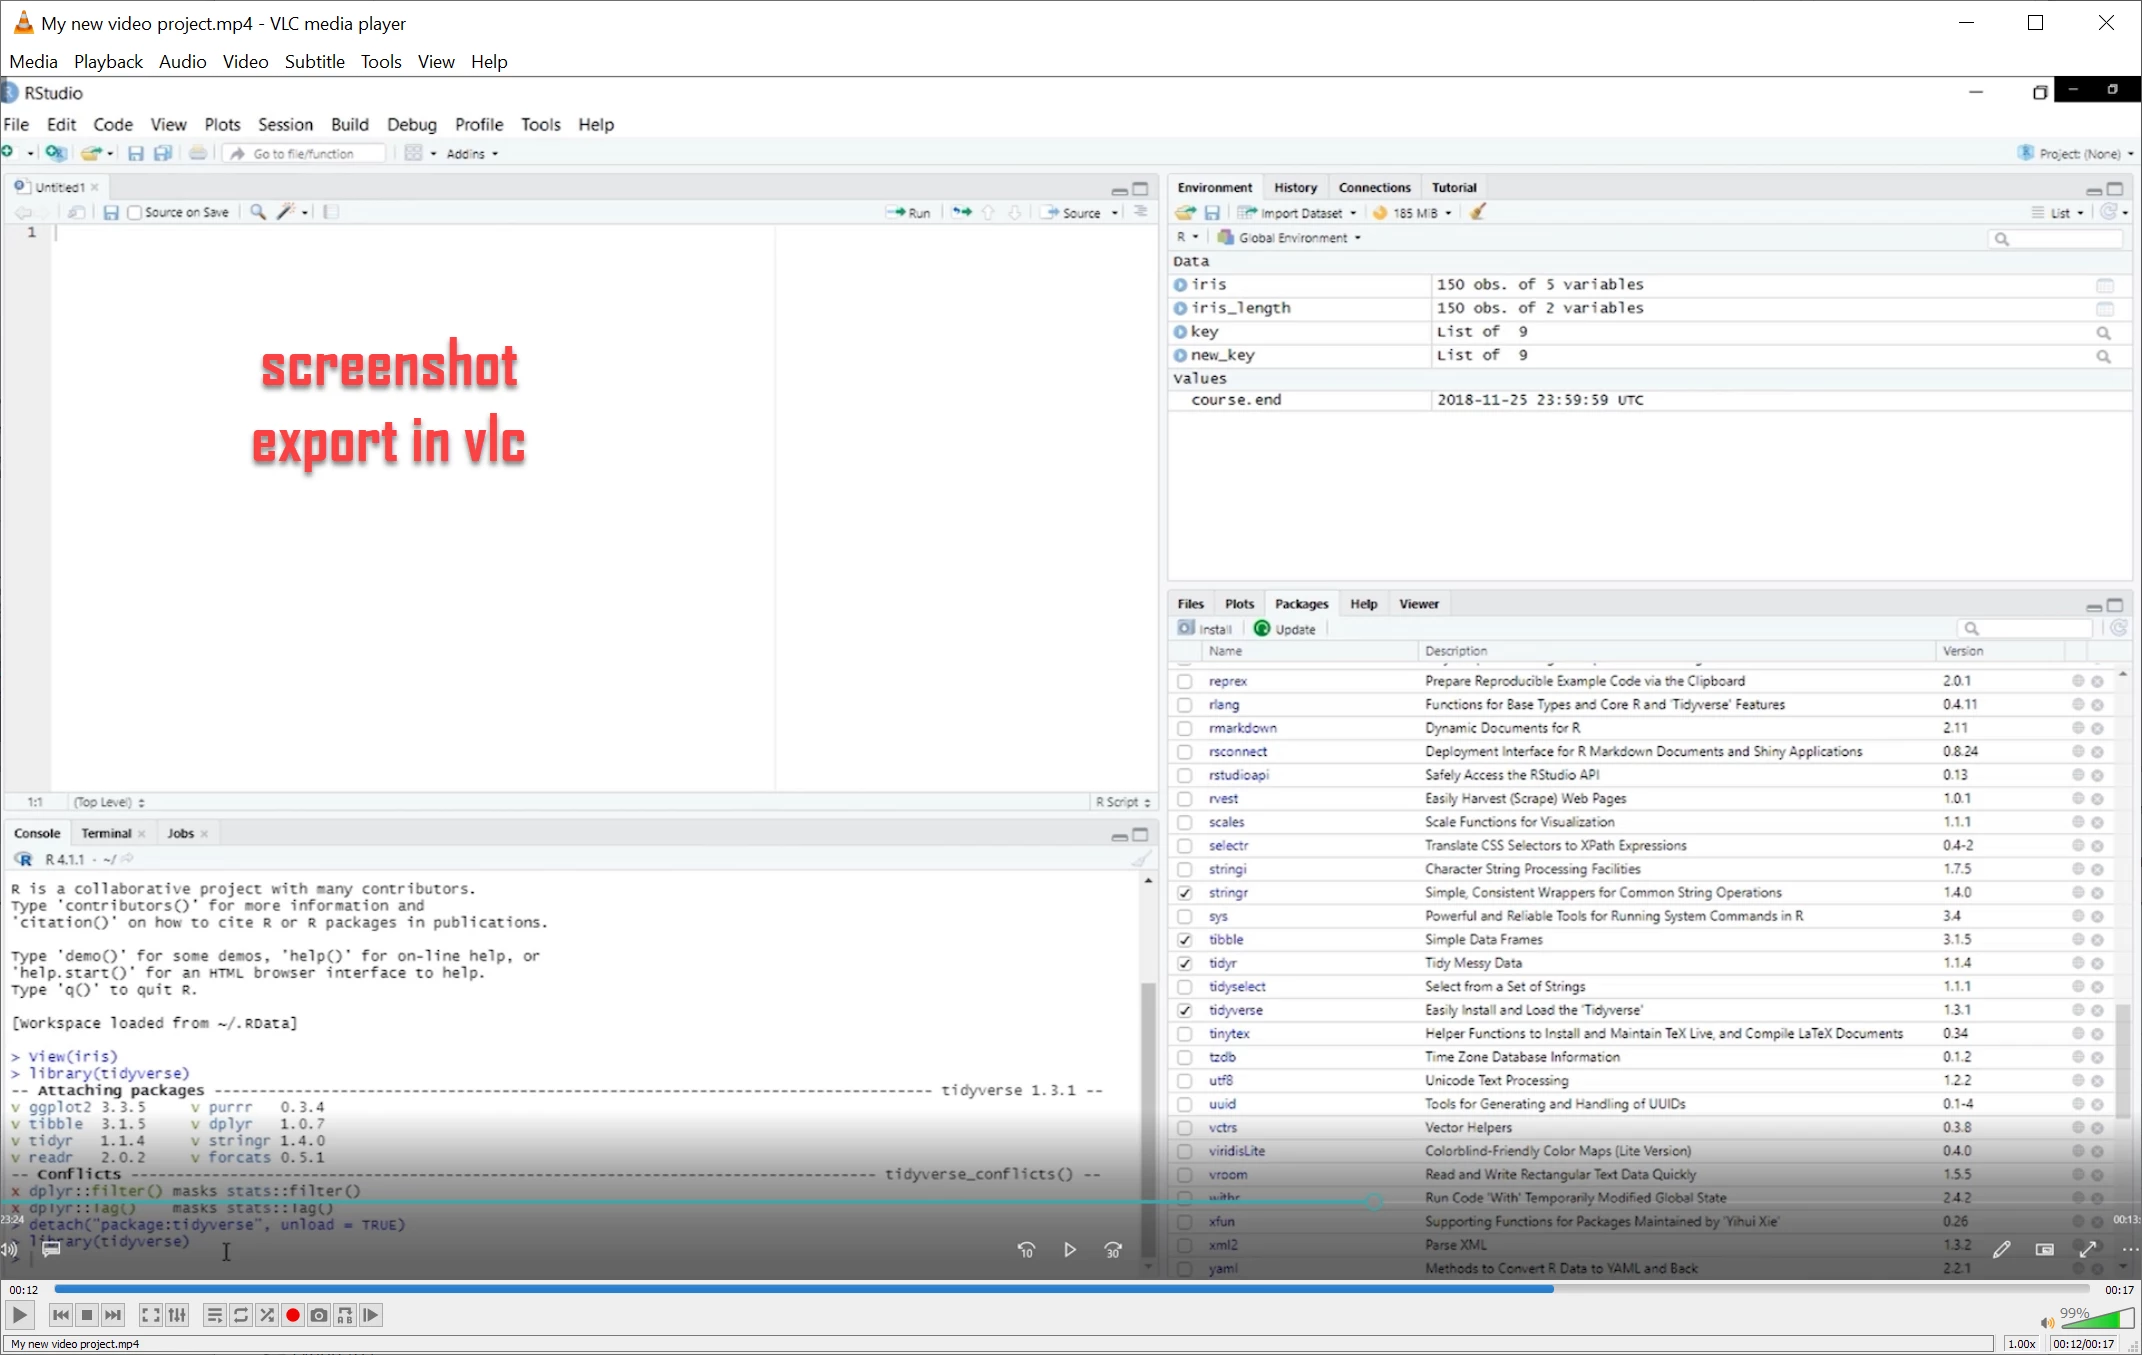
Task: Toggle A-B loop points button
Action: pos(345,1316)
